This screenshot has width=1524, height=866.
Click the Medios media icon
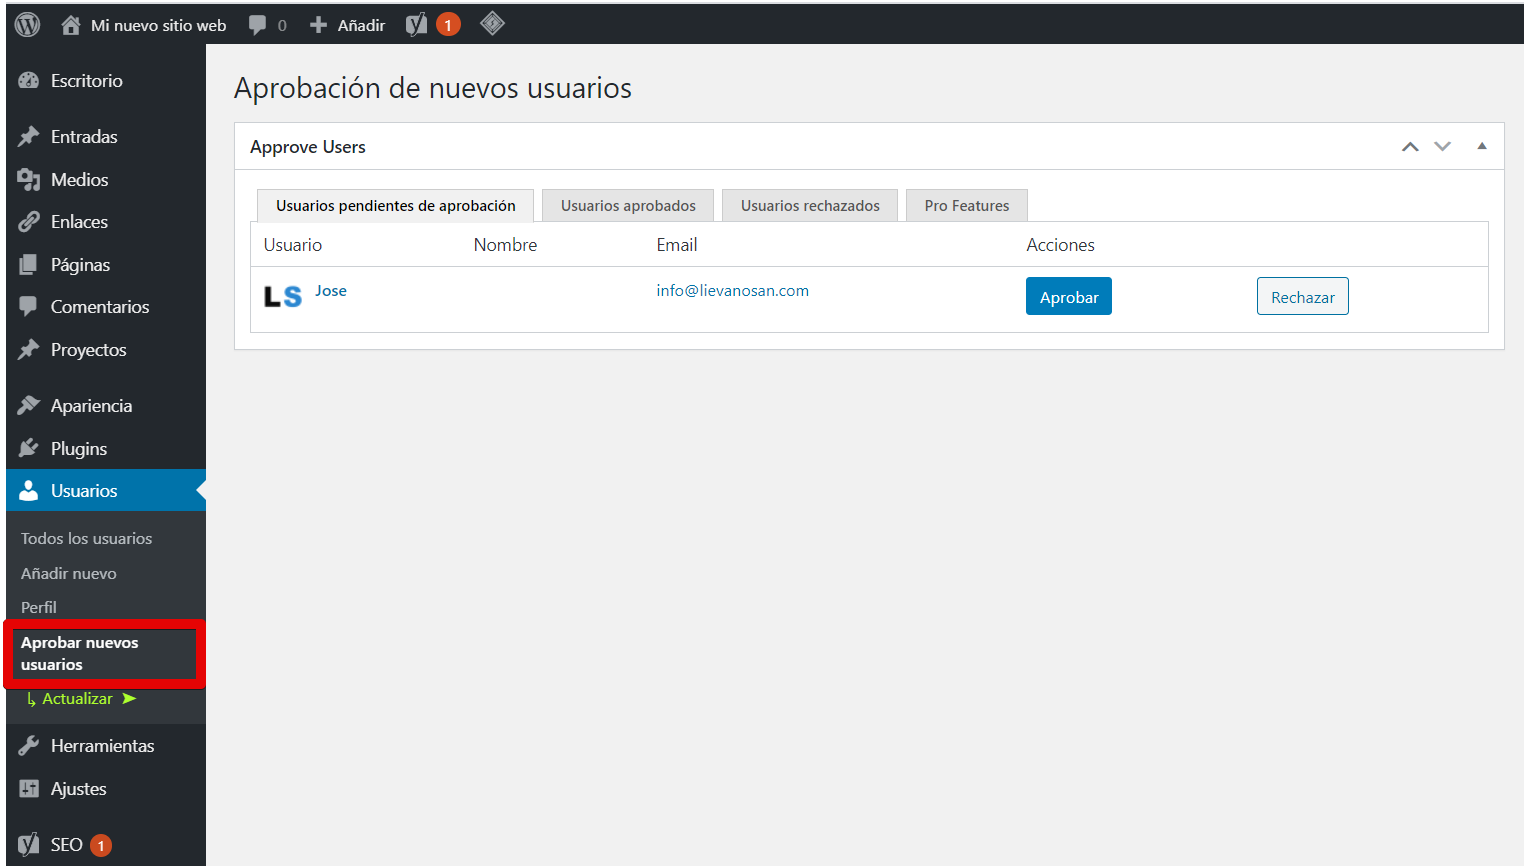point(29,180)
